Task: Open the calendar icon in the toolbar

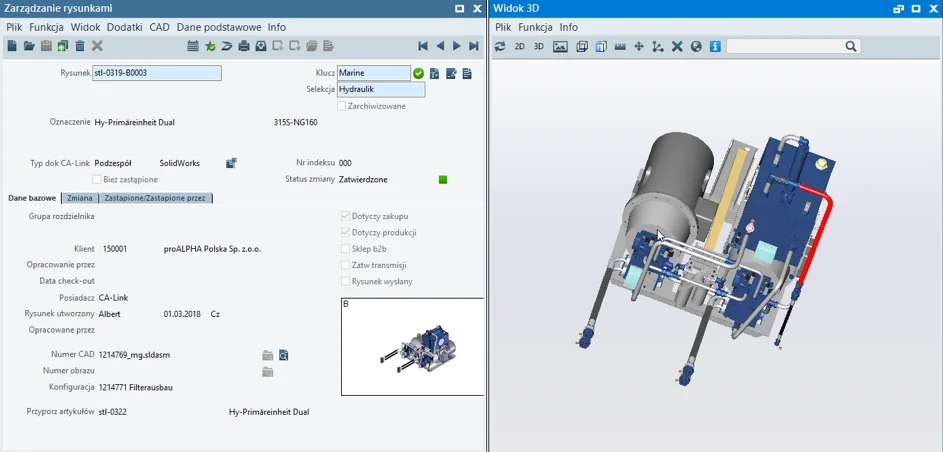Action: click(x=193, y=46)
